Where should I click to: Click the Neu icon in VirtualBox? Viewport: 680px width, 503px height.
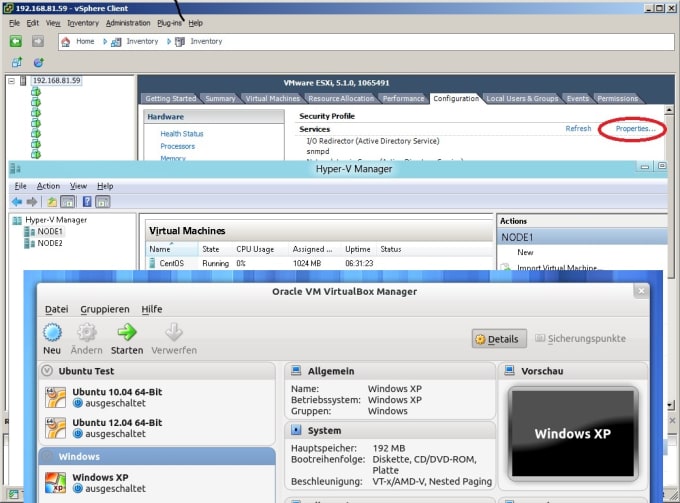point(52,333)
